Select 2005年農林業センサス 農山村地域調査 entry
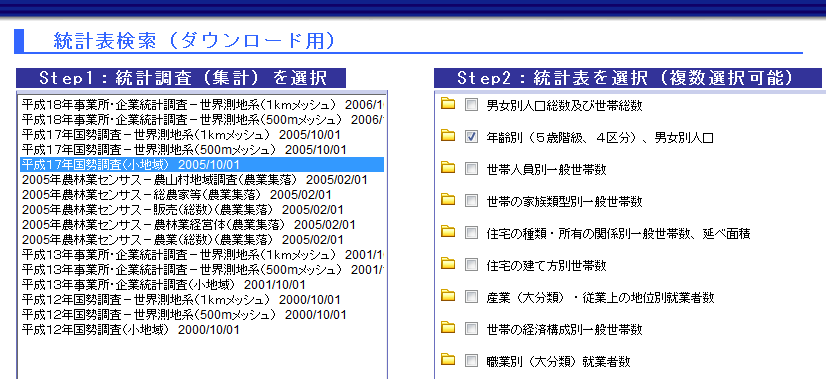 202,180
